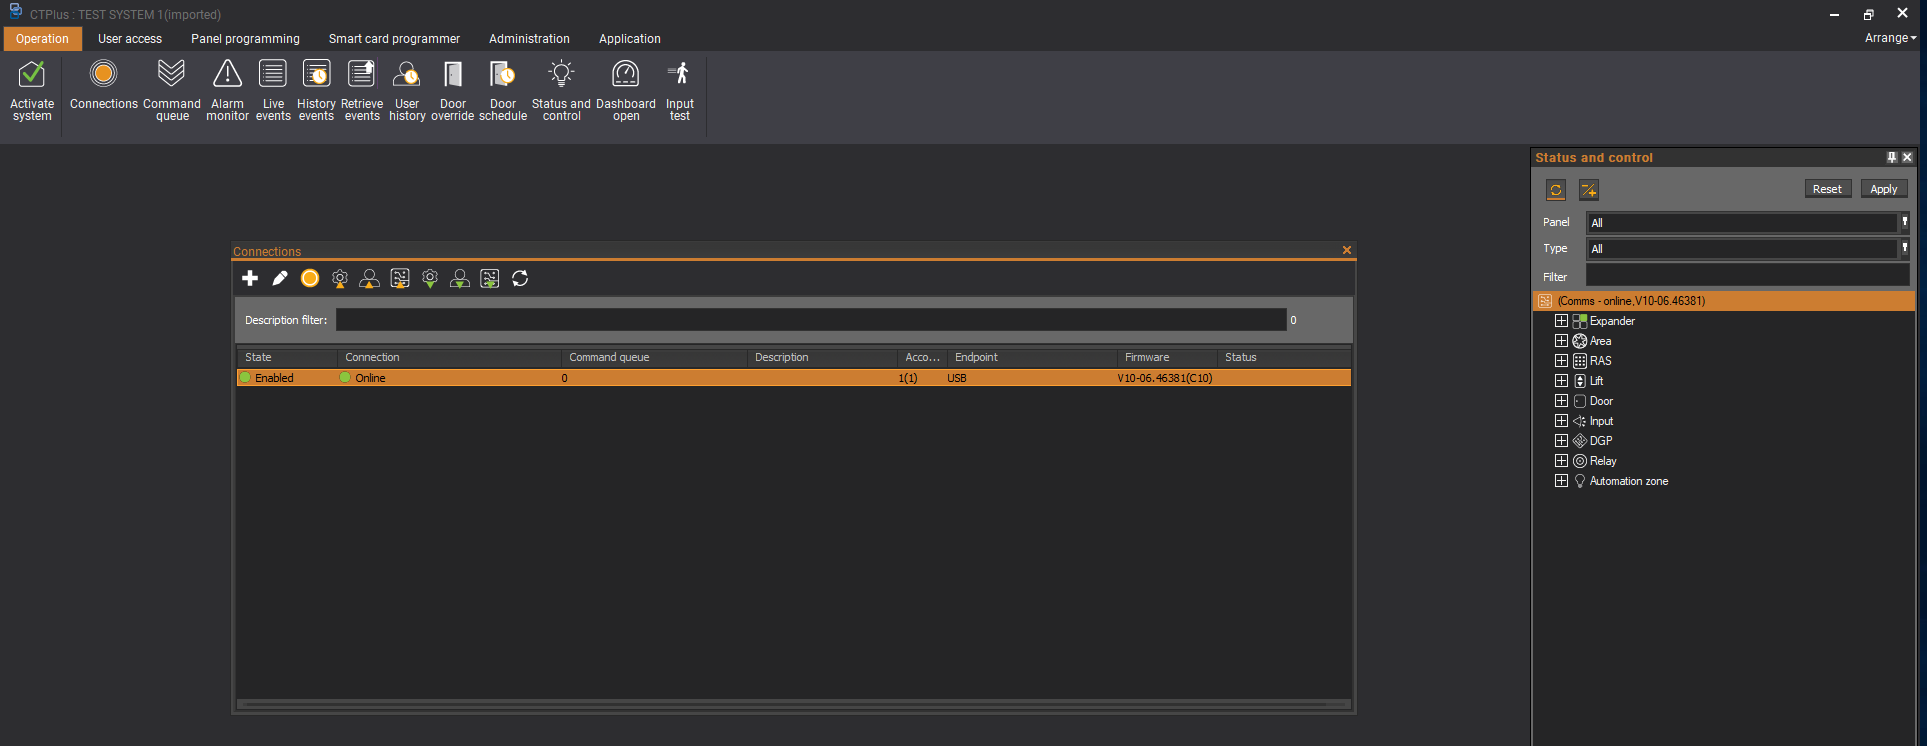Click into the Description filter field

811,320
